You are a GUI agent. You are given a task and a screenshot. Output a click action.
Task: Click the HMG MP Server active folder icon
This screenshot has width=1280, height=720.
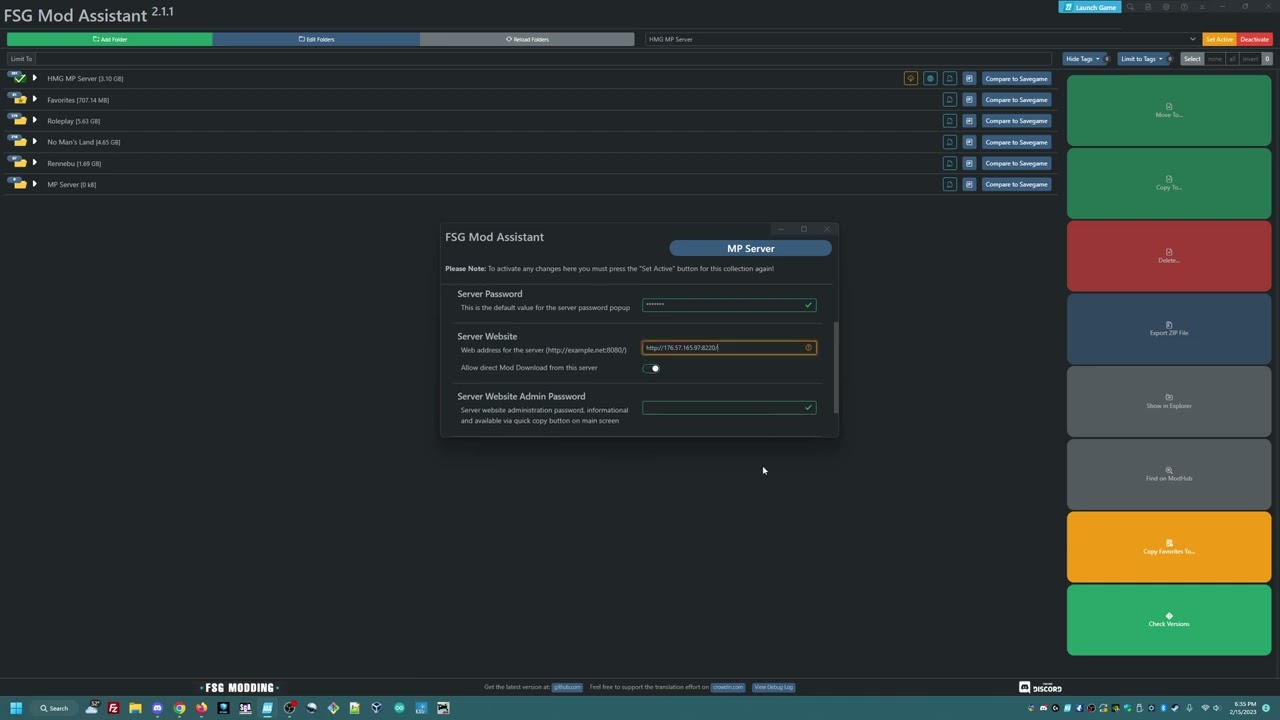tap(17, 78)
